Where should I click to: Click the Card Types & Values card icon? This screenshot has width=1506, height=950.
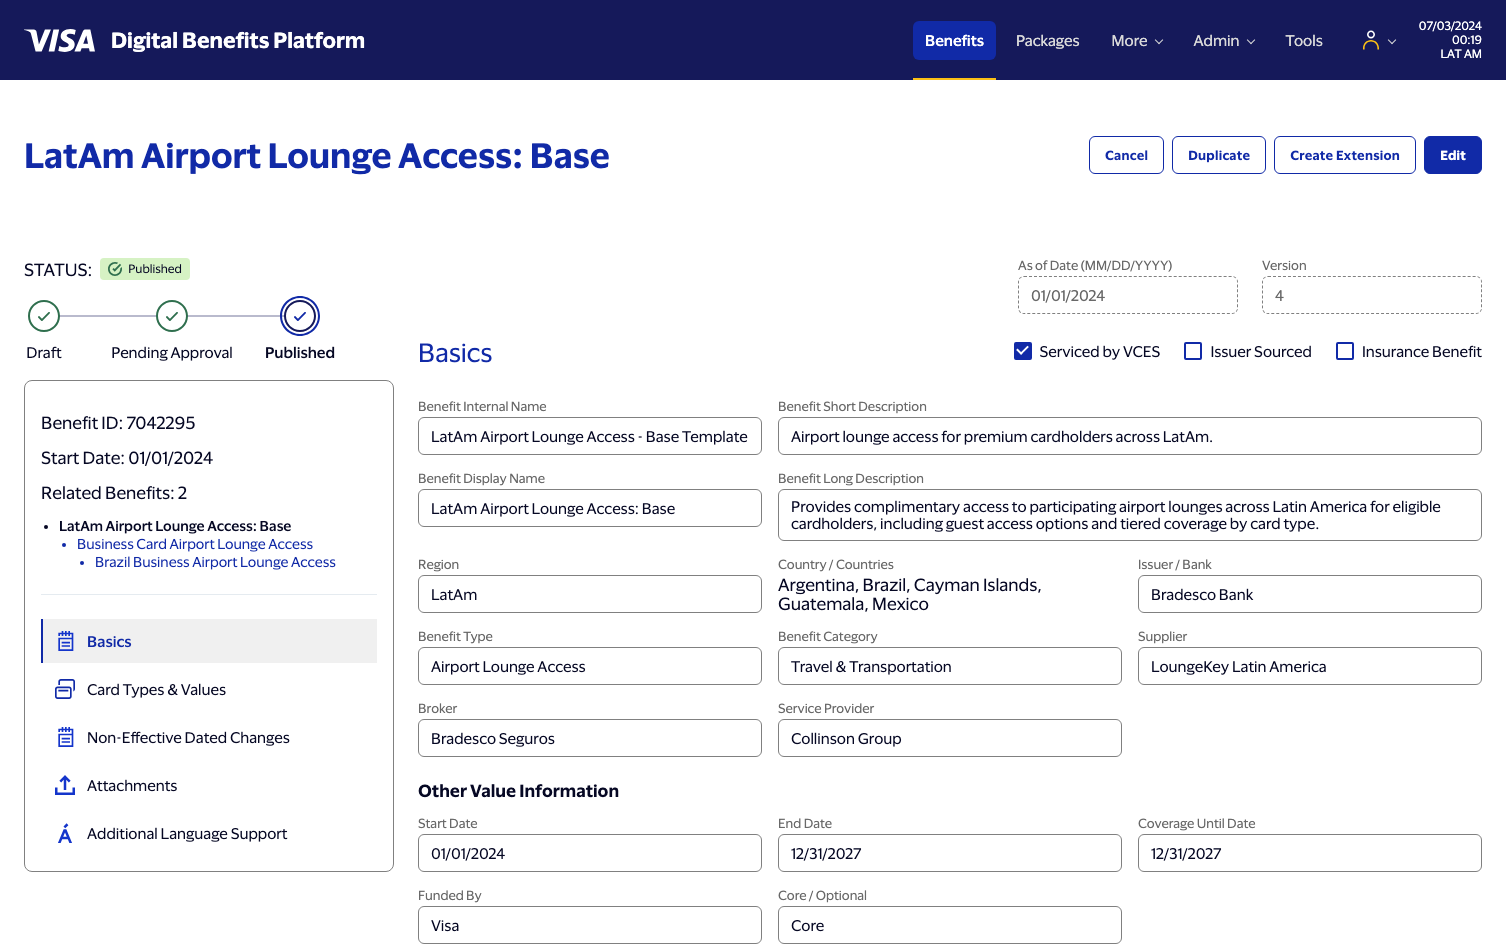(x=65, y=689)
